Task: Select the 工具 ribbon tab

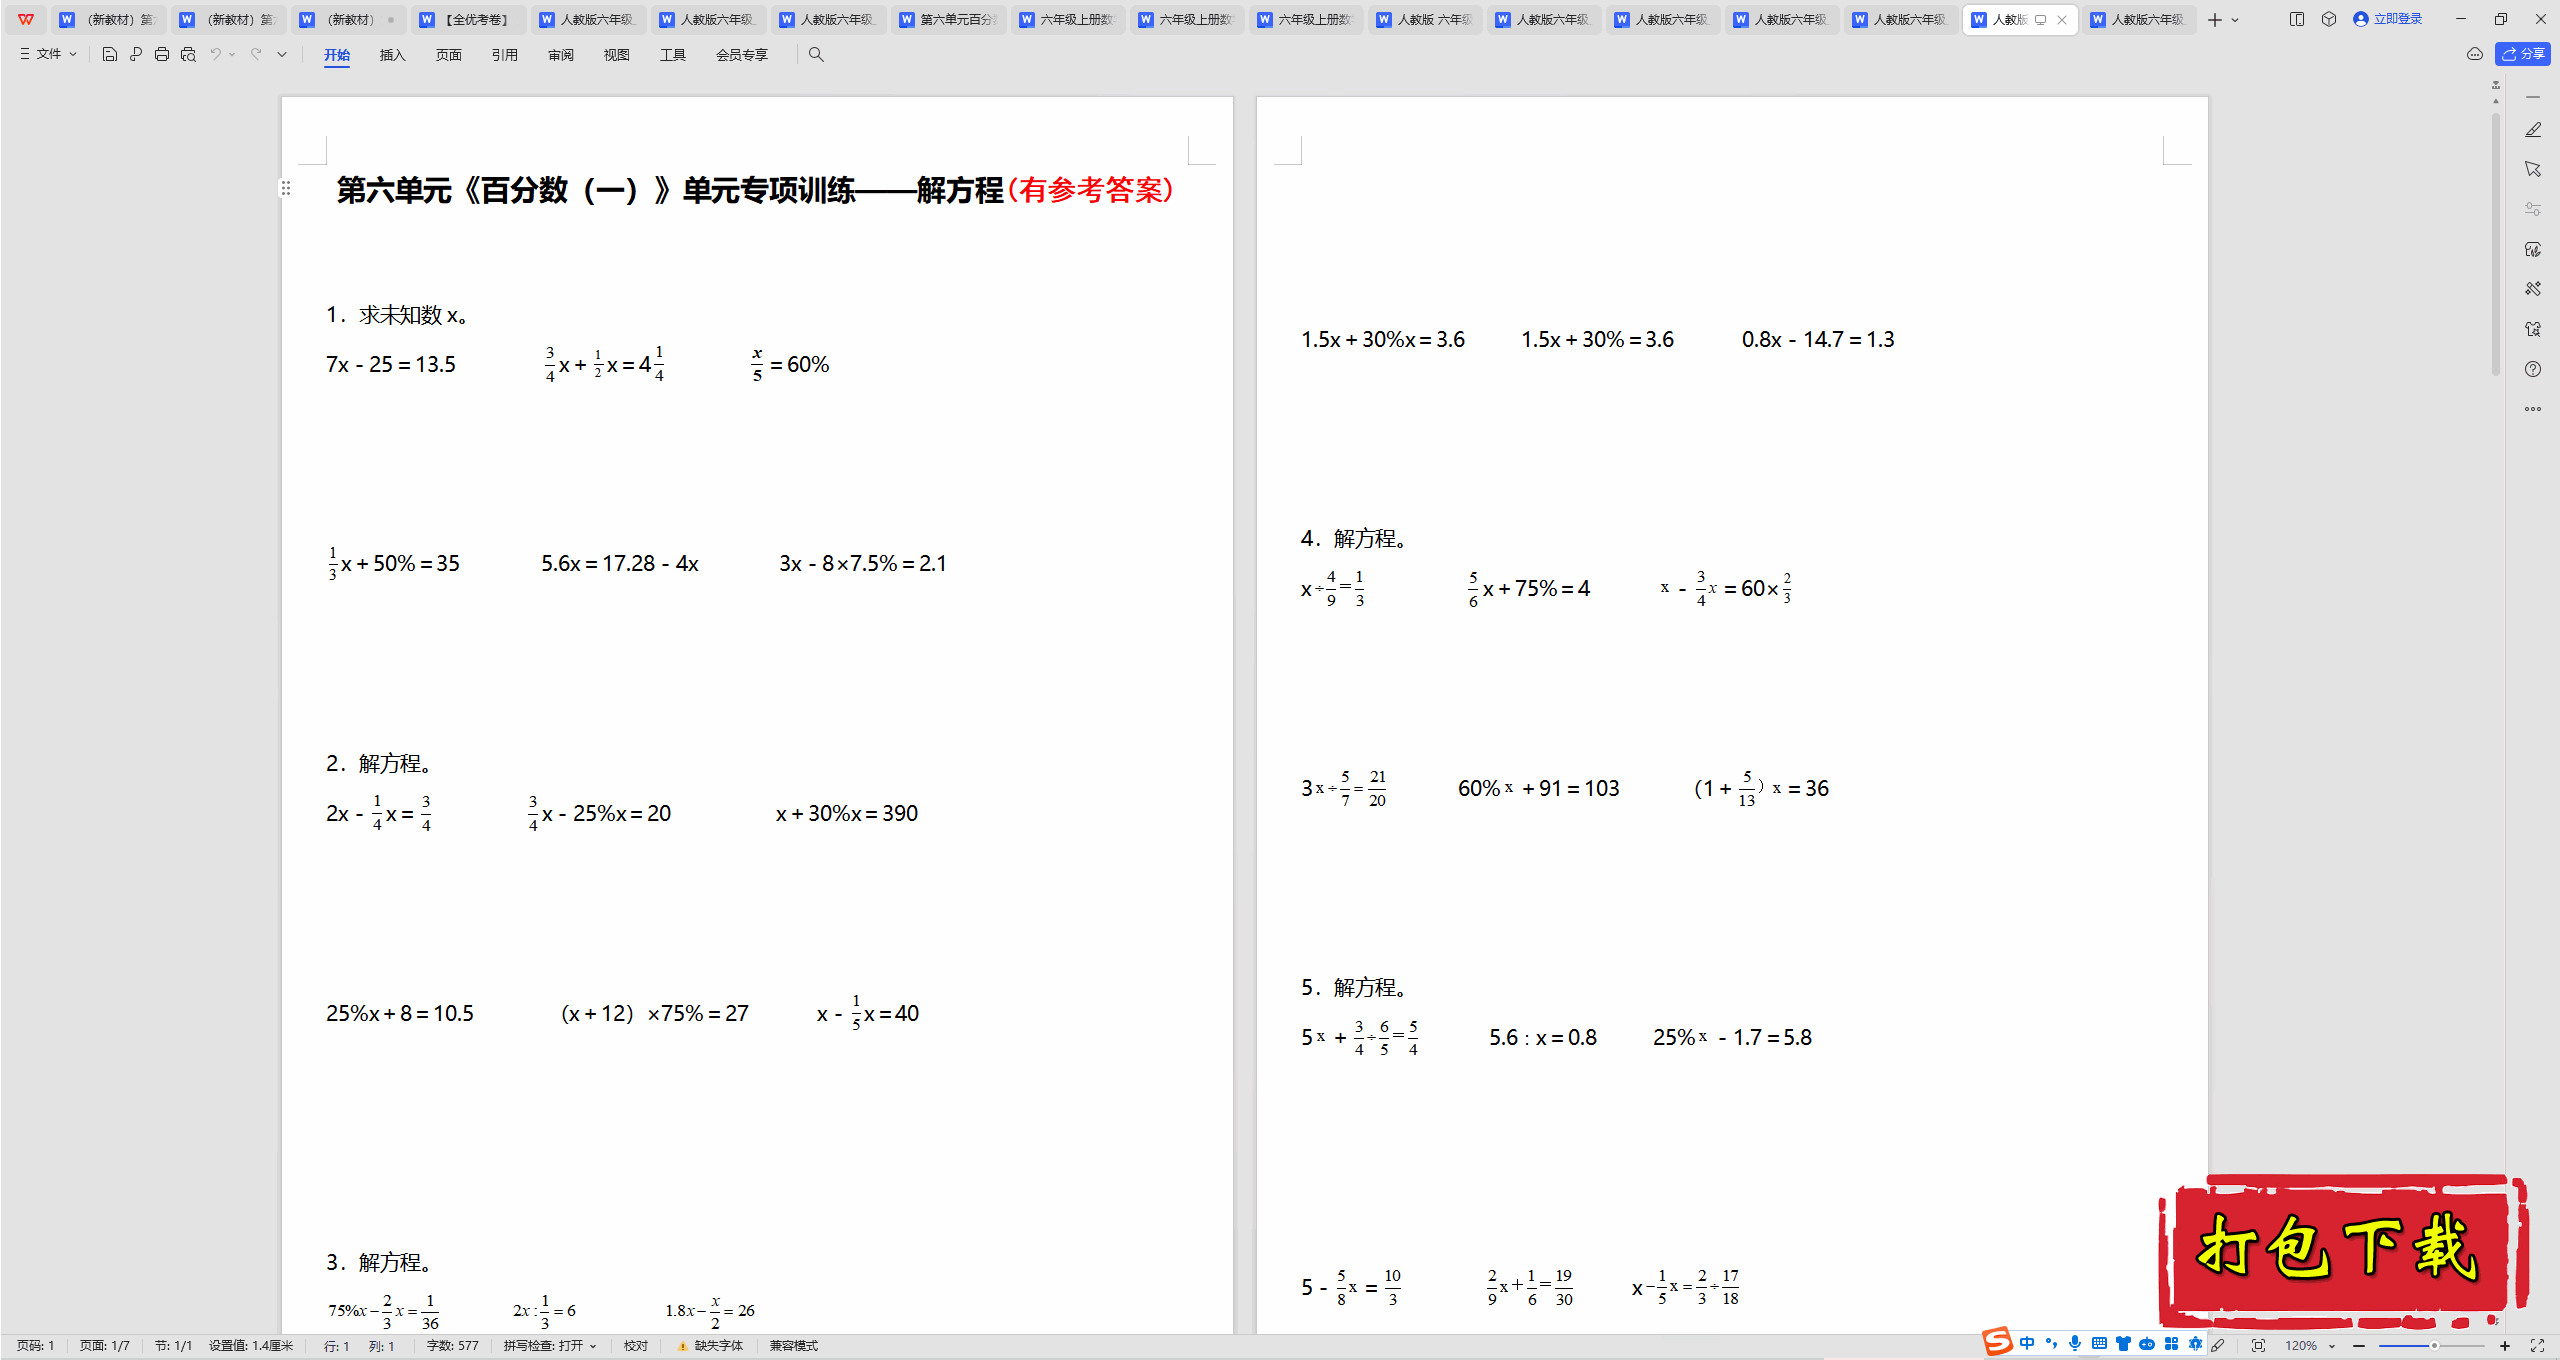Action: pyautogui.click(x=673, y=55)
